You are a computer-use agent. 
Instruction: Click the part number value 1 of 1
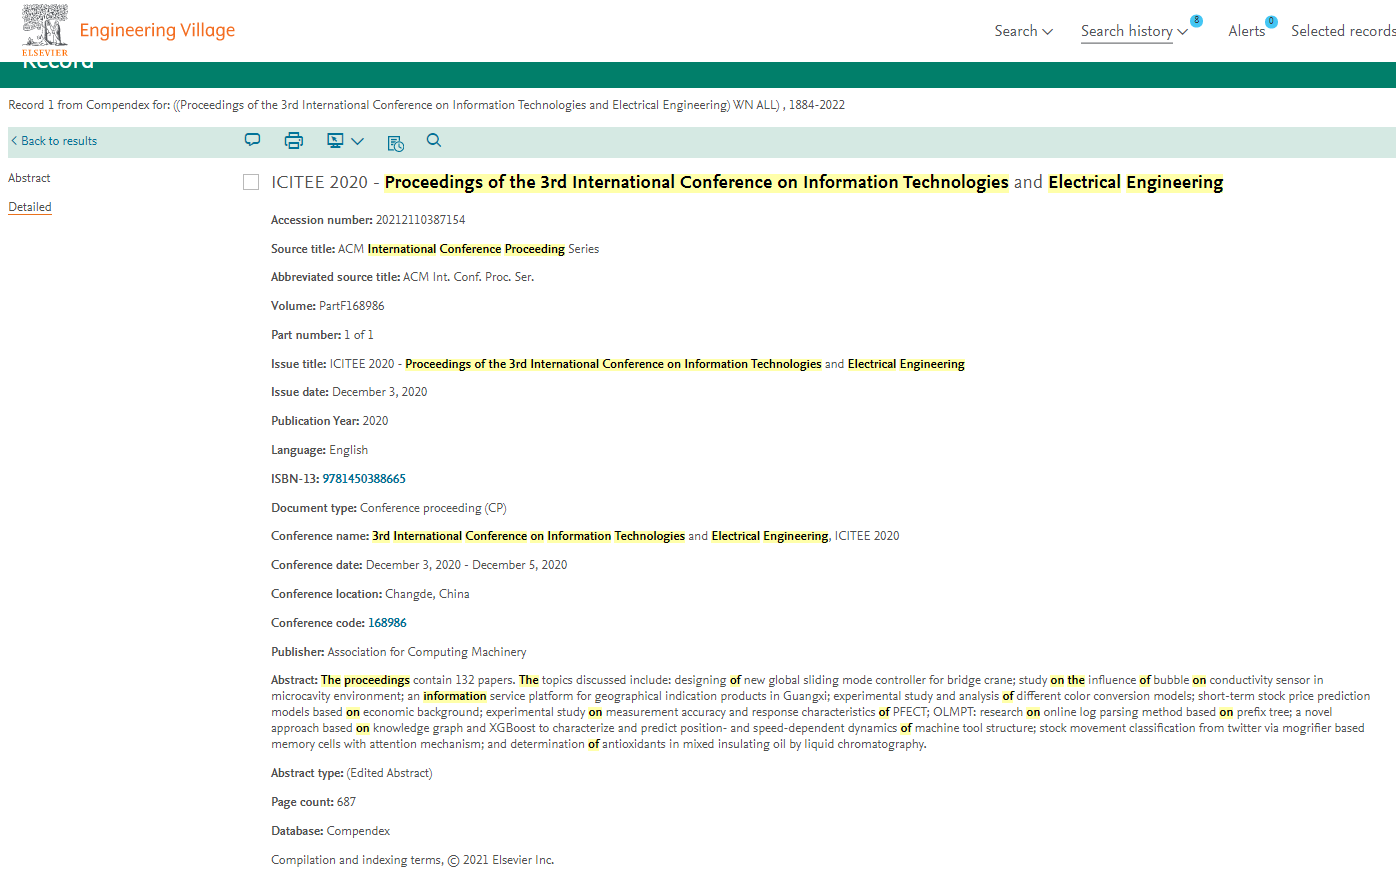click(x=358, y=335)
